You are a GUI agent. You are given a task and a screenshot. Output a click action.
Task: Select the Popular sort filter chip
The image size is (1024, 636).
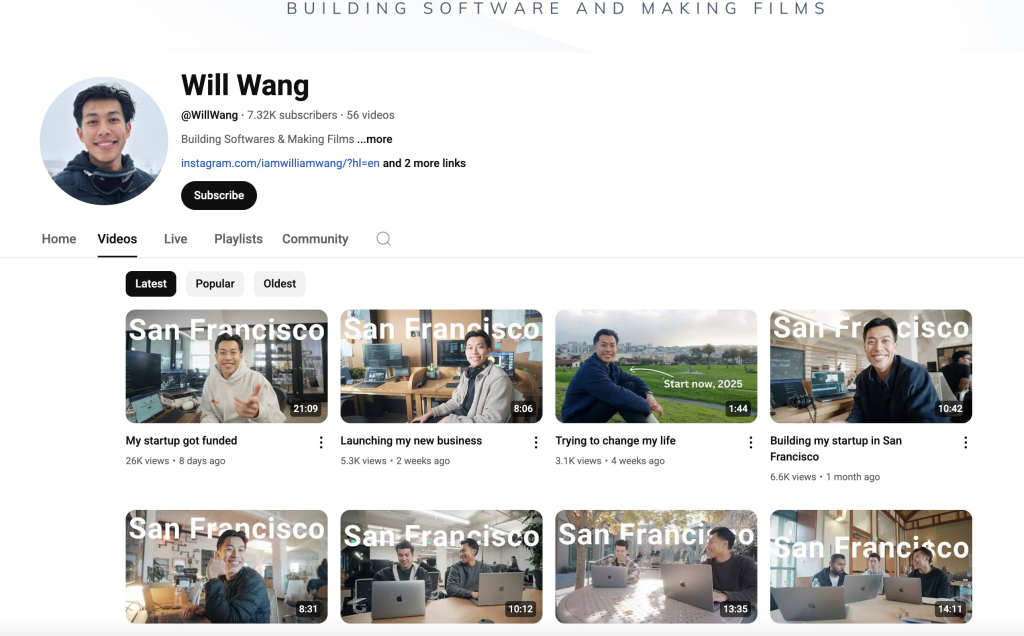pos(215,284)
